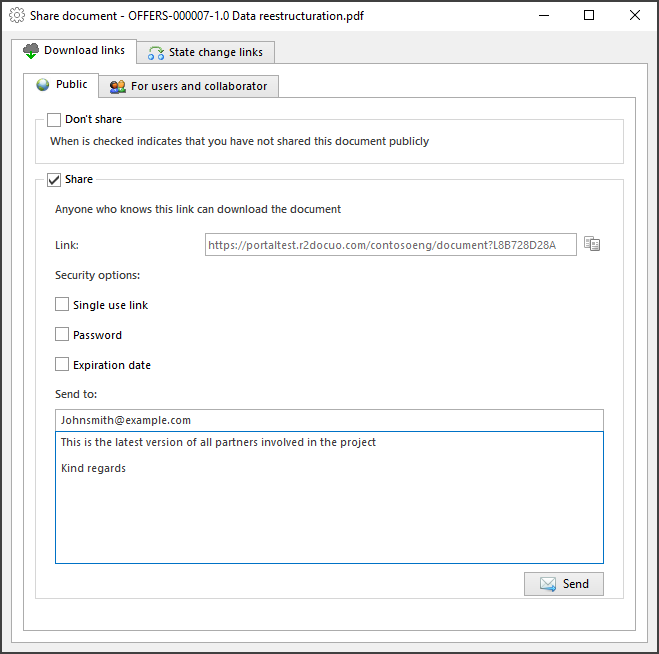Viewport: 659px width, 654px height.
Task: Click inside the message body text area
Action: click(329, 497)
